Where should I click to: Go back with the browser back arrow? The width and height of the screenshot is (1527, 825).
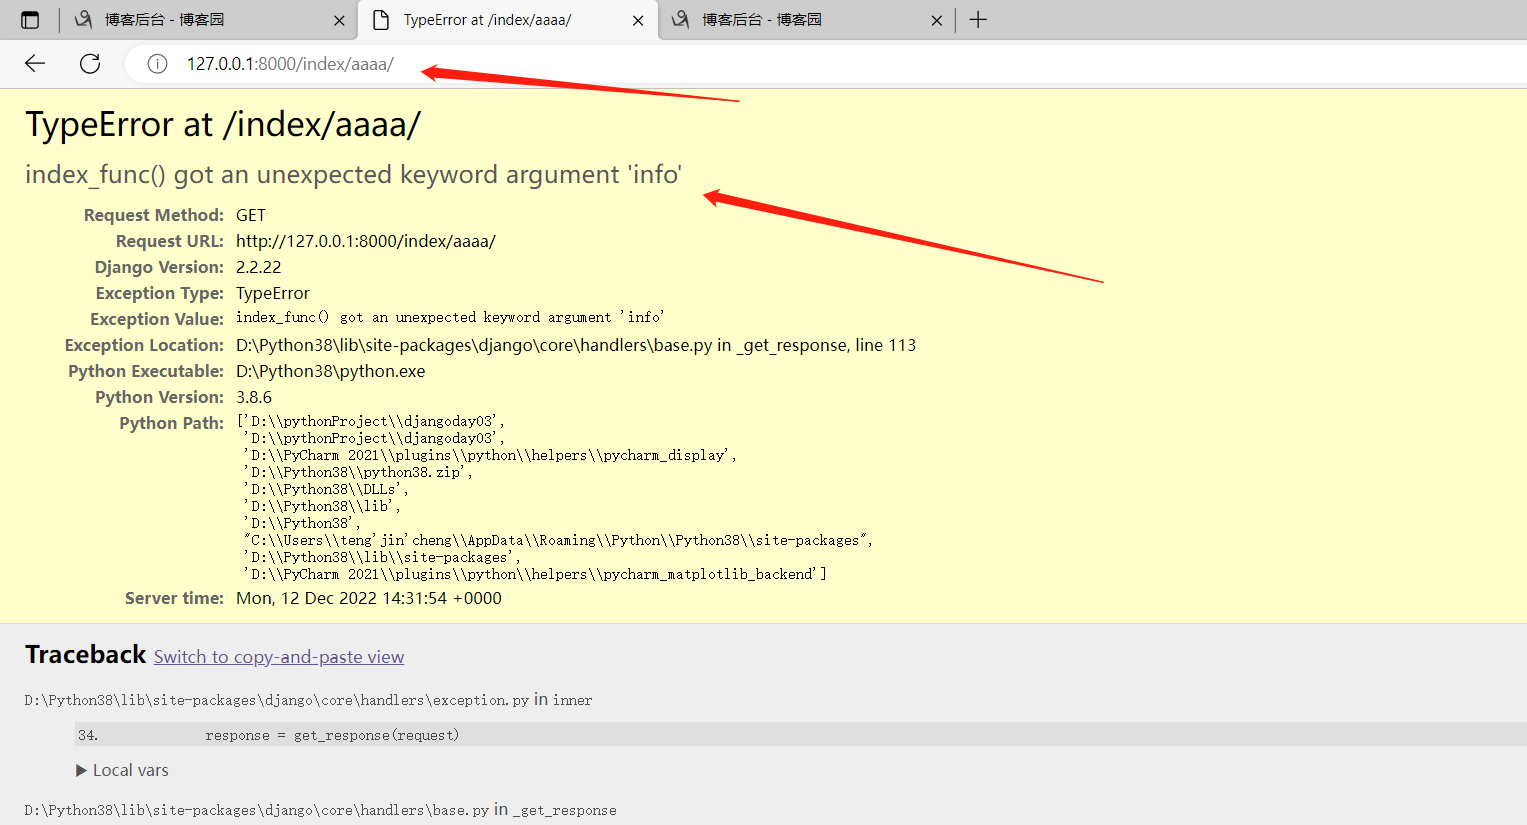point(35,64)
